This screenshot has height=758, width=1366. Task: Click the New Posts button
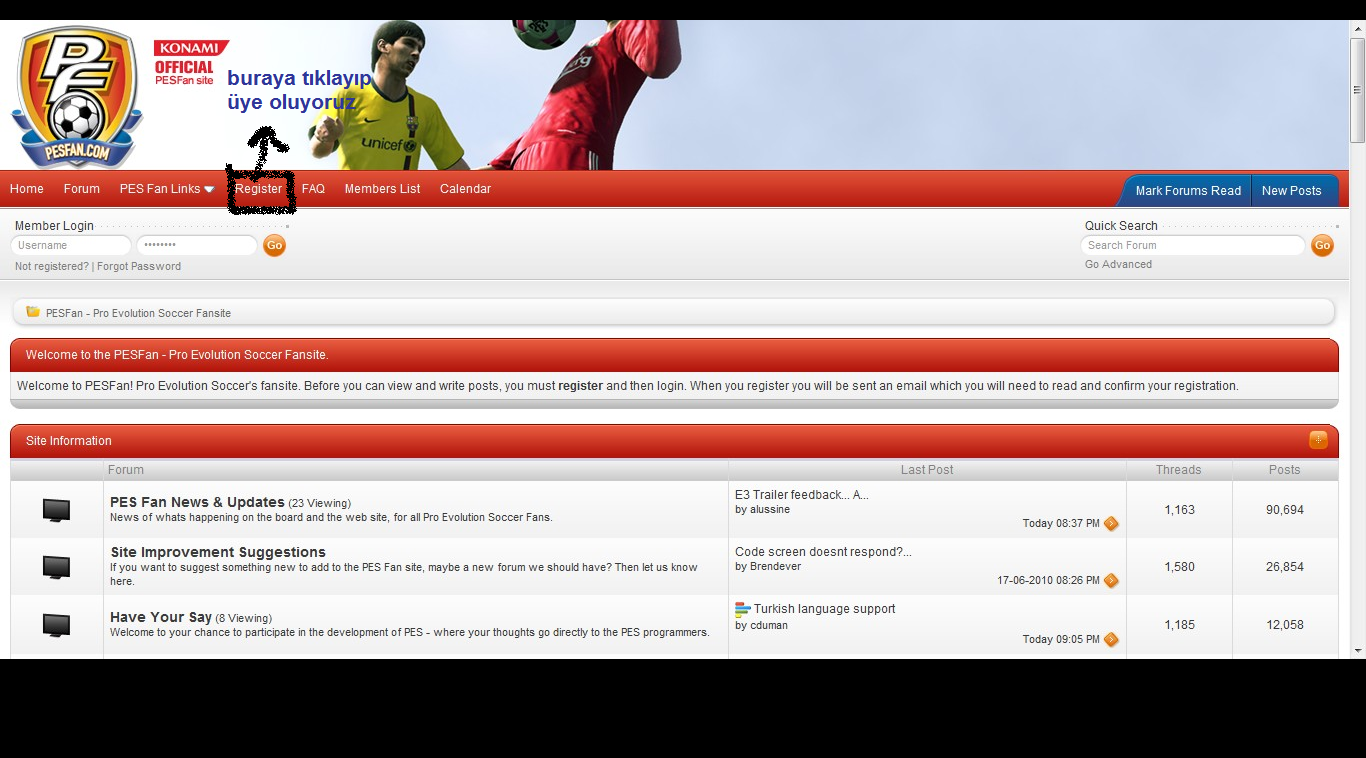point(1291,191)
